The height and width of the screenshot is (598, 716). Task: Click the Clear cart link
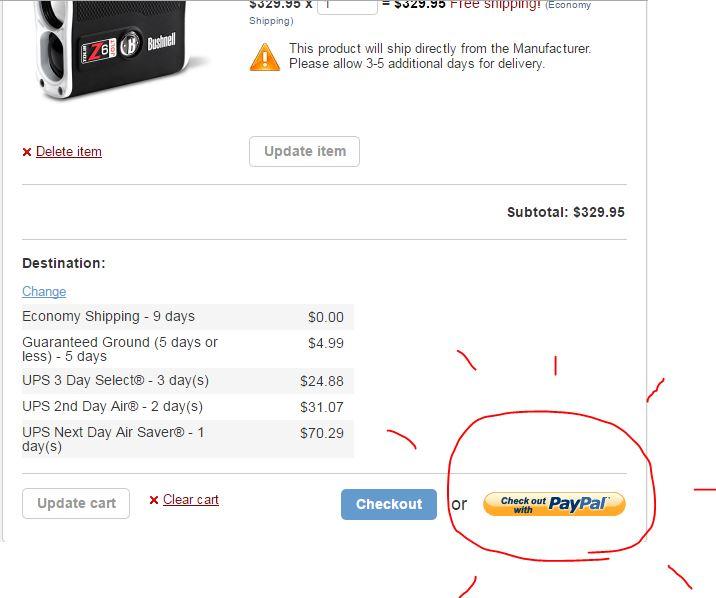[191, 500]
